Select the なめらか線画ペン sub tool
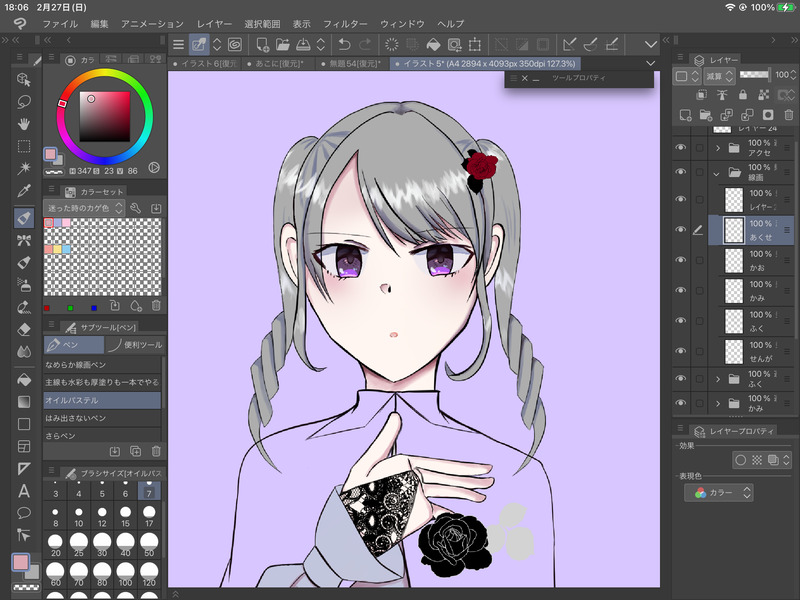 (x=102, y=364)
